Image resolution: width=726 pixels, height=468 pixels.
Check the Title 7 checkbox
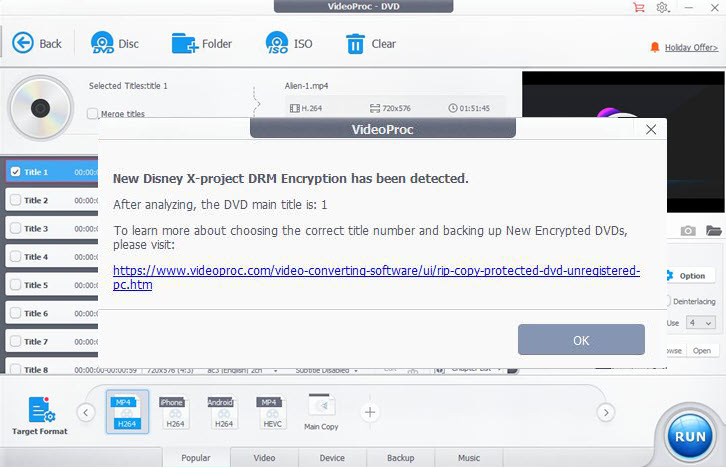click(x=15, y=342)
